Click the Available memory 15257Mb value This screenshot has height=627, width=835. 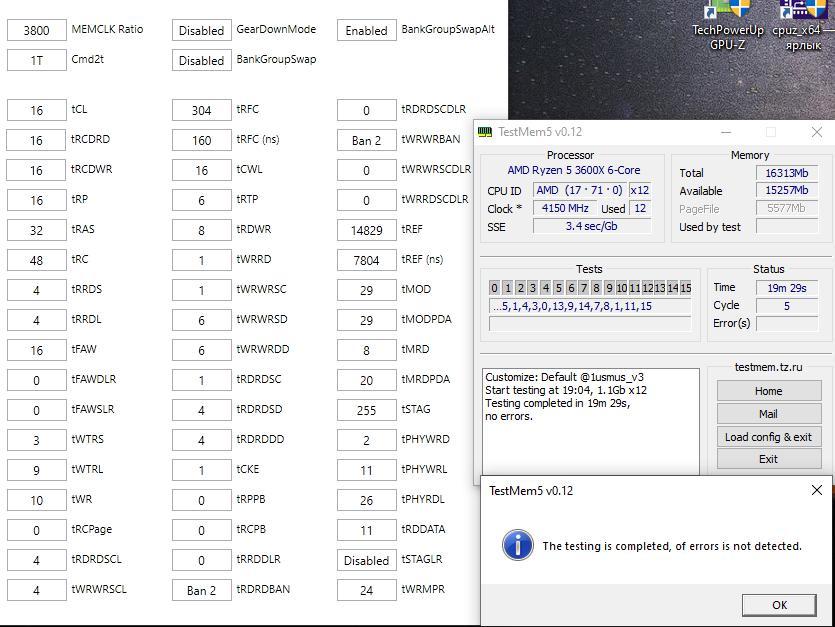(787, 190)
